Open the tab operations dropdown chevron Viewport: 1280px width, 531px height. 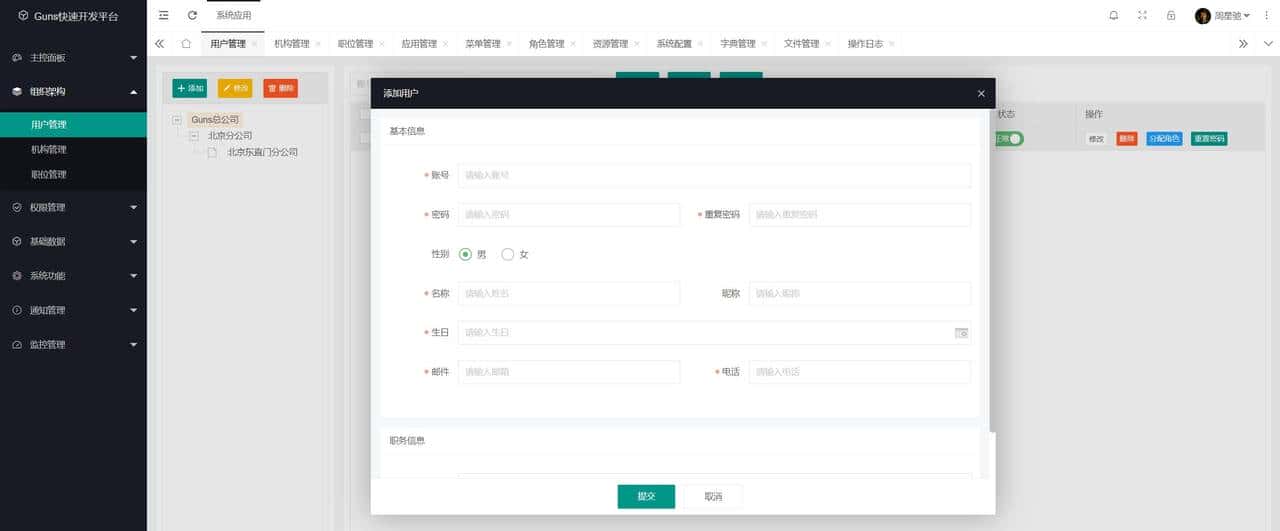point(1268,44)
